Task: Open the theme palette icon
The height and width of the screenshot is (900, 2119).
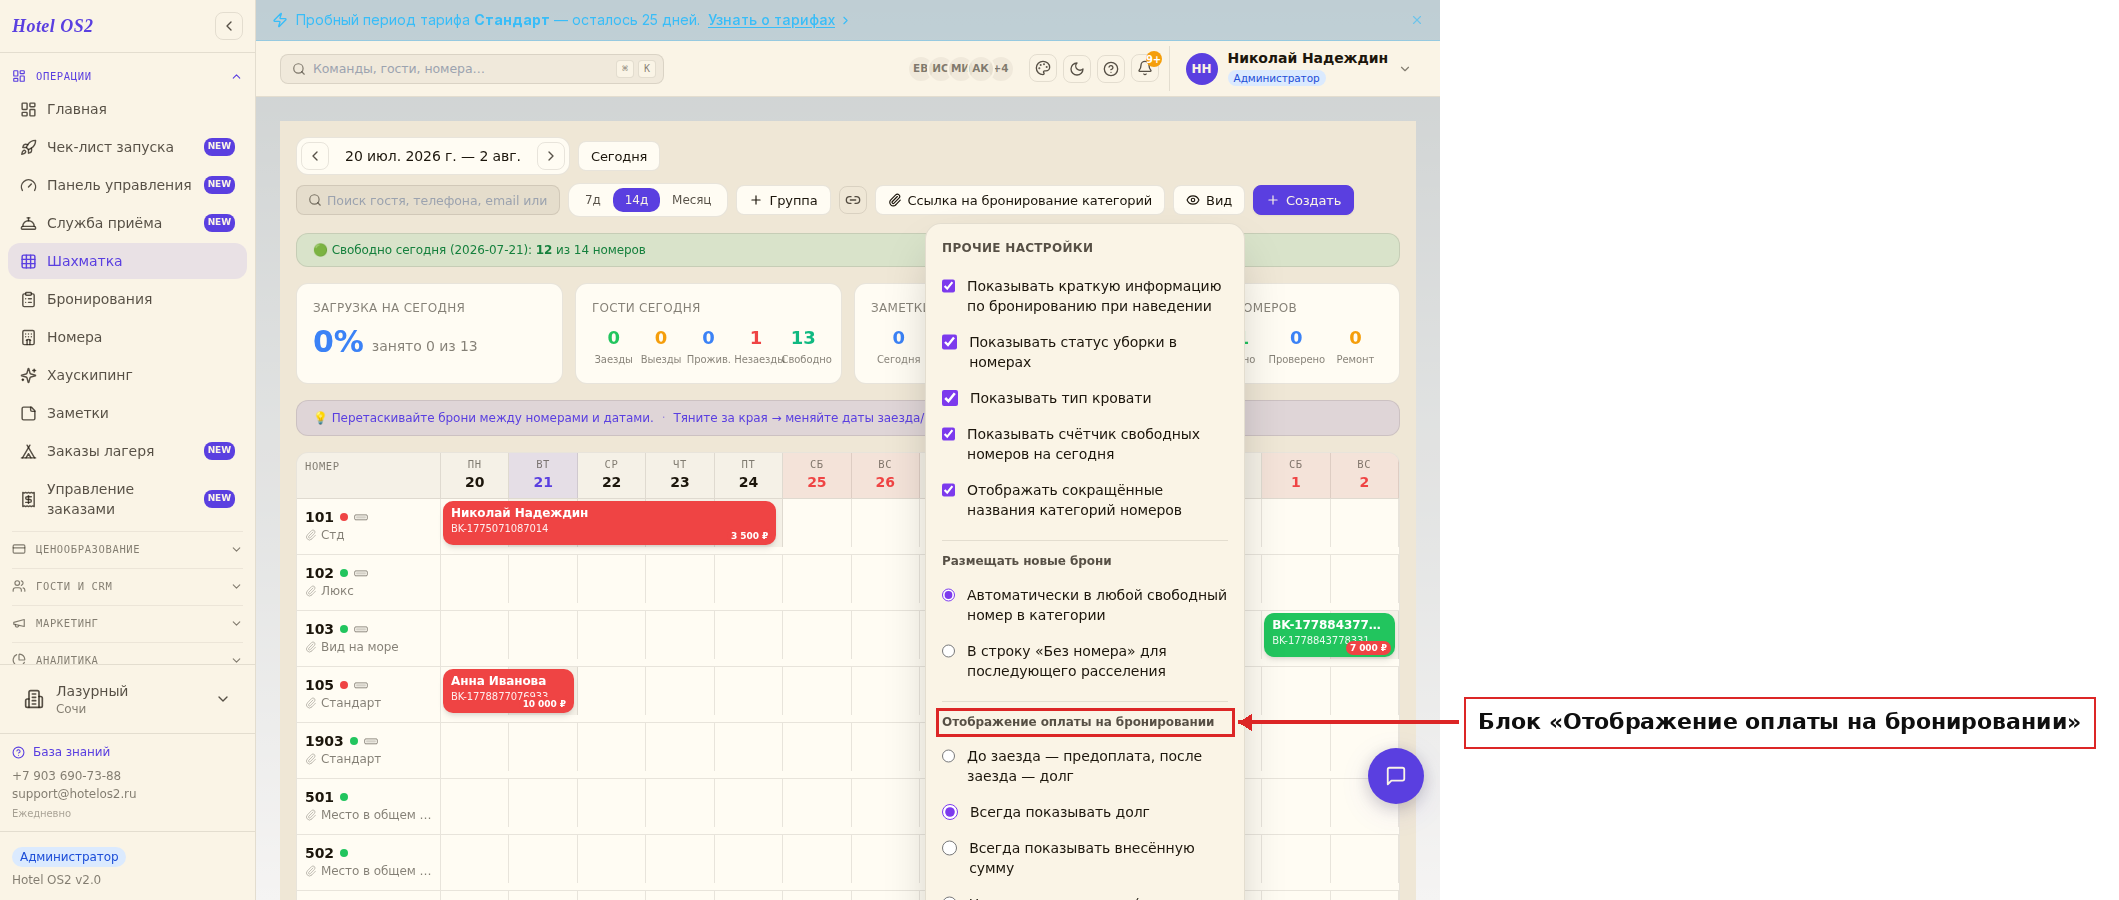Action: [1043, 68]
